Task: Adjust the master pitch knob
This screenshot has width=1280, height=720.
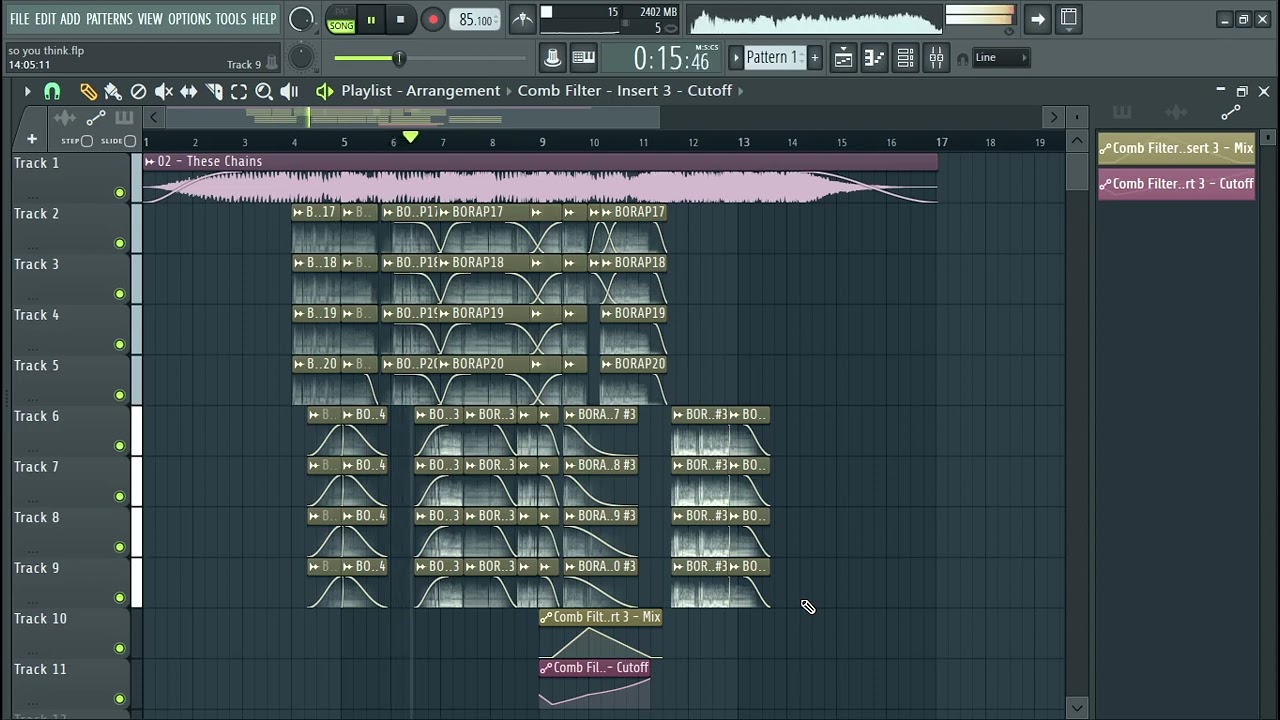Action: [x=301, y=58]
